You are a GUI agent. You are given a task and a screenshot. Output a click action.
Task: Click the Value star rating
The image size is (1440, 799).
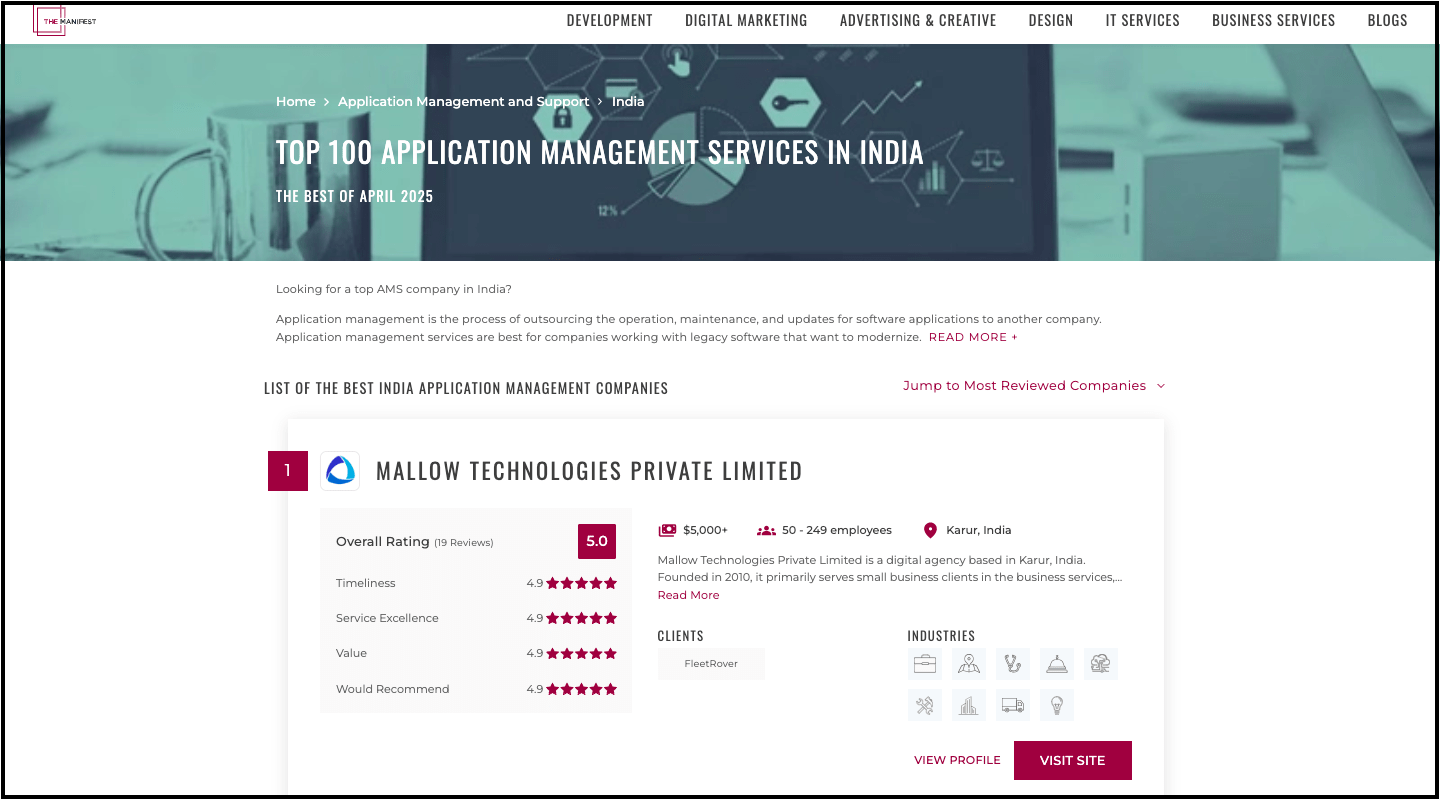pos(581,653)
